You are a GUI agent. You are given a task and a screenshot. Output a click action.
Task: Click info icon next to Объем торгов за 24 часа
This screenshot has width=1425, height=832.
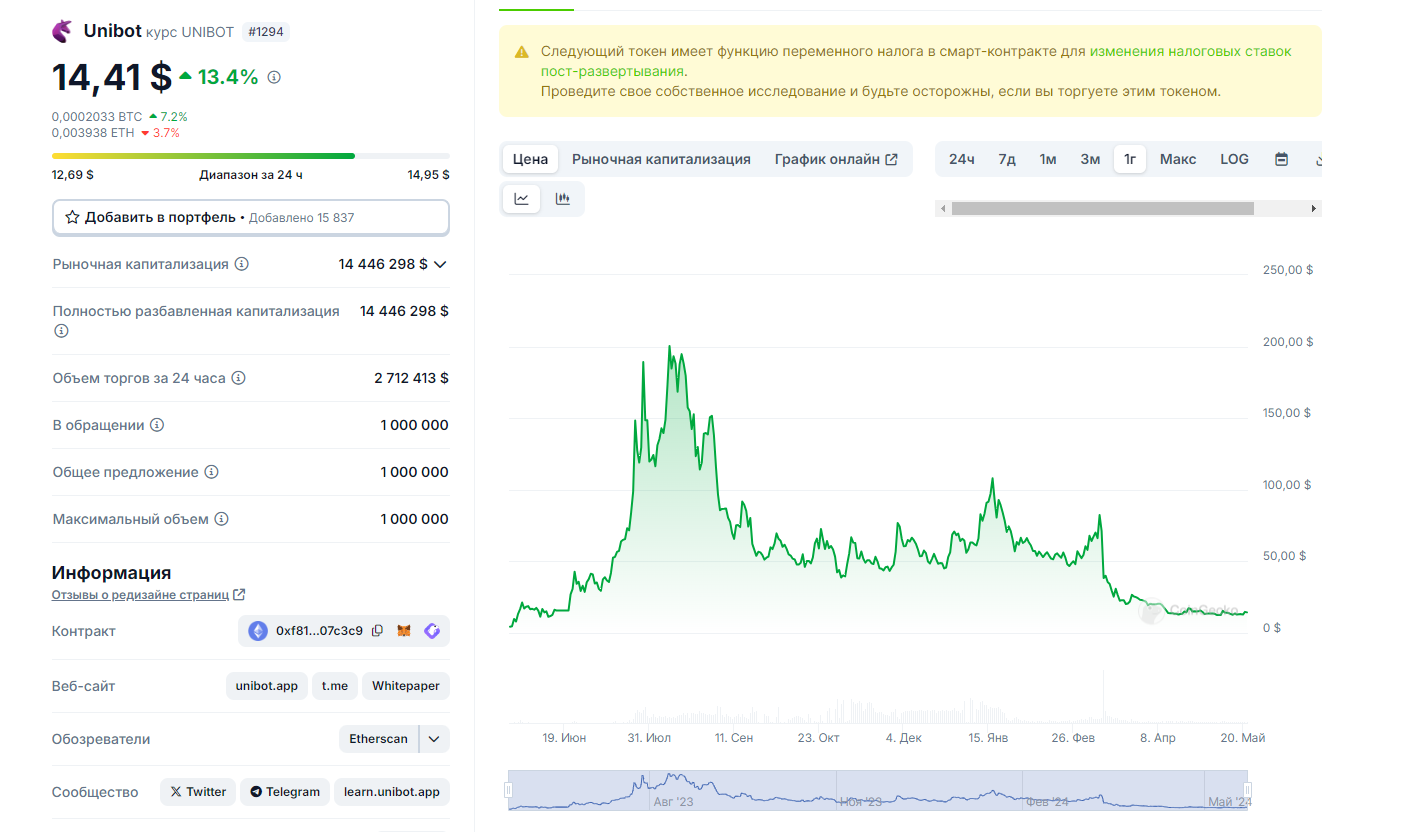click(x=238, y=378)
